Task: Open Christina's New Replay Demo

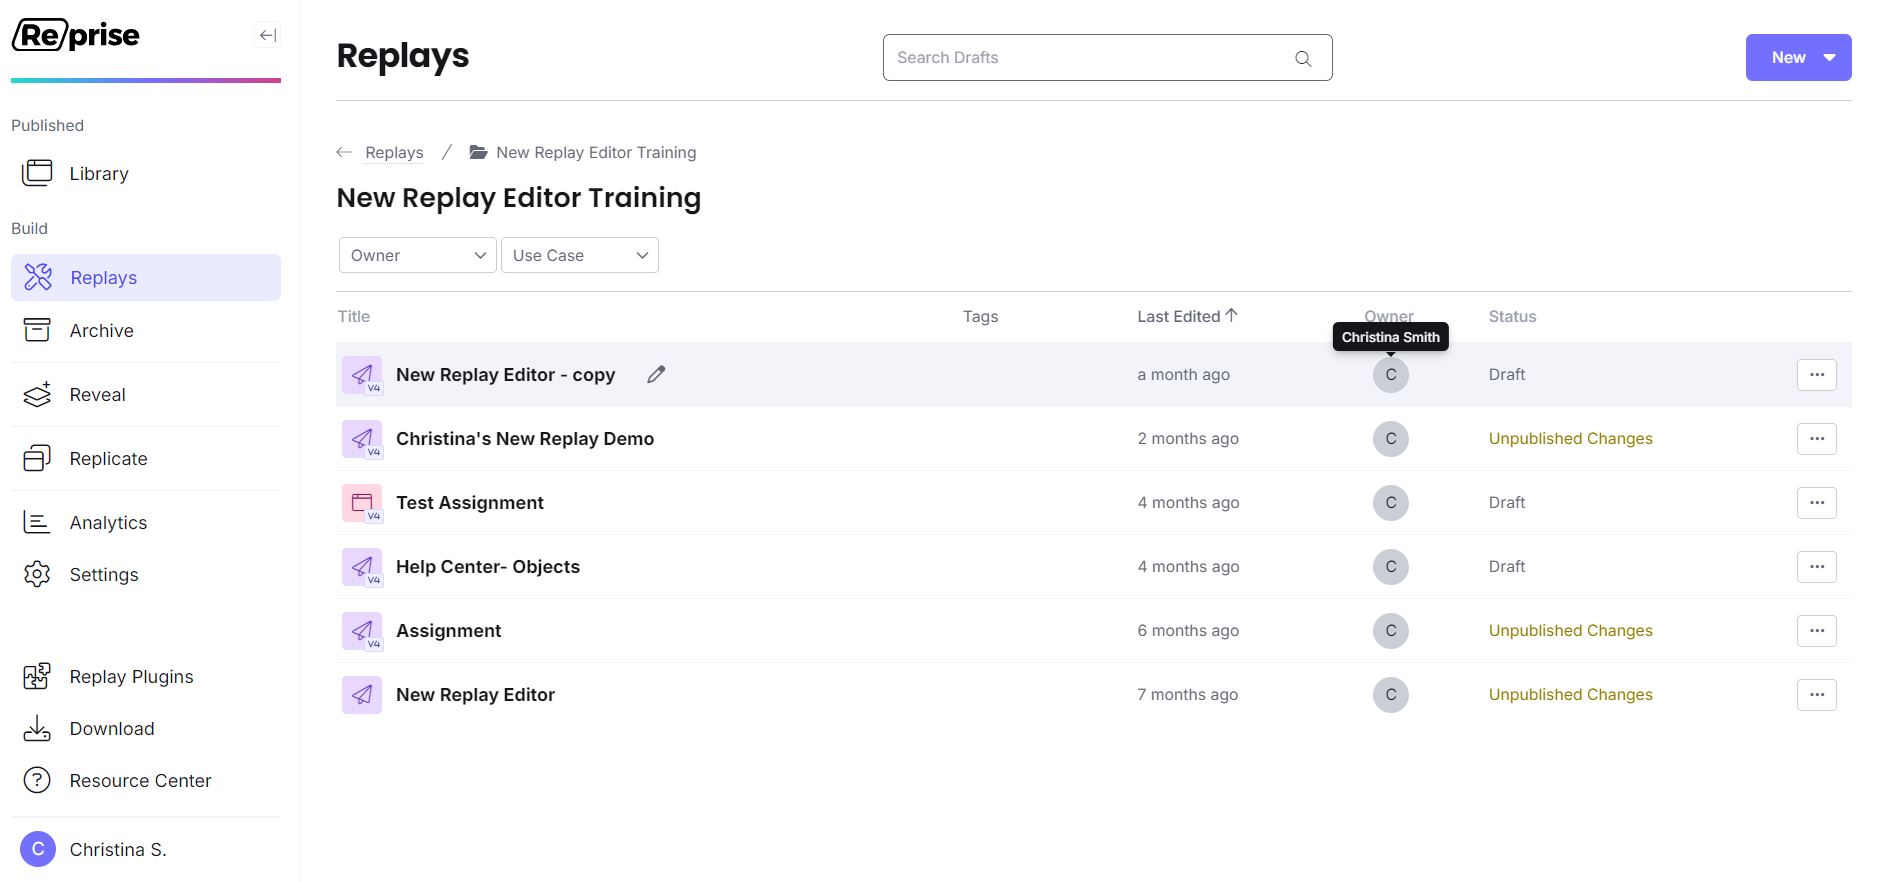Action: [525, 439]
